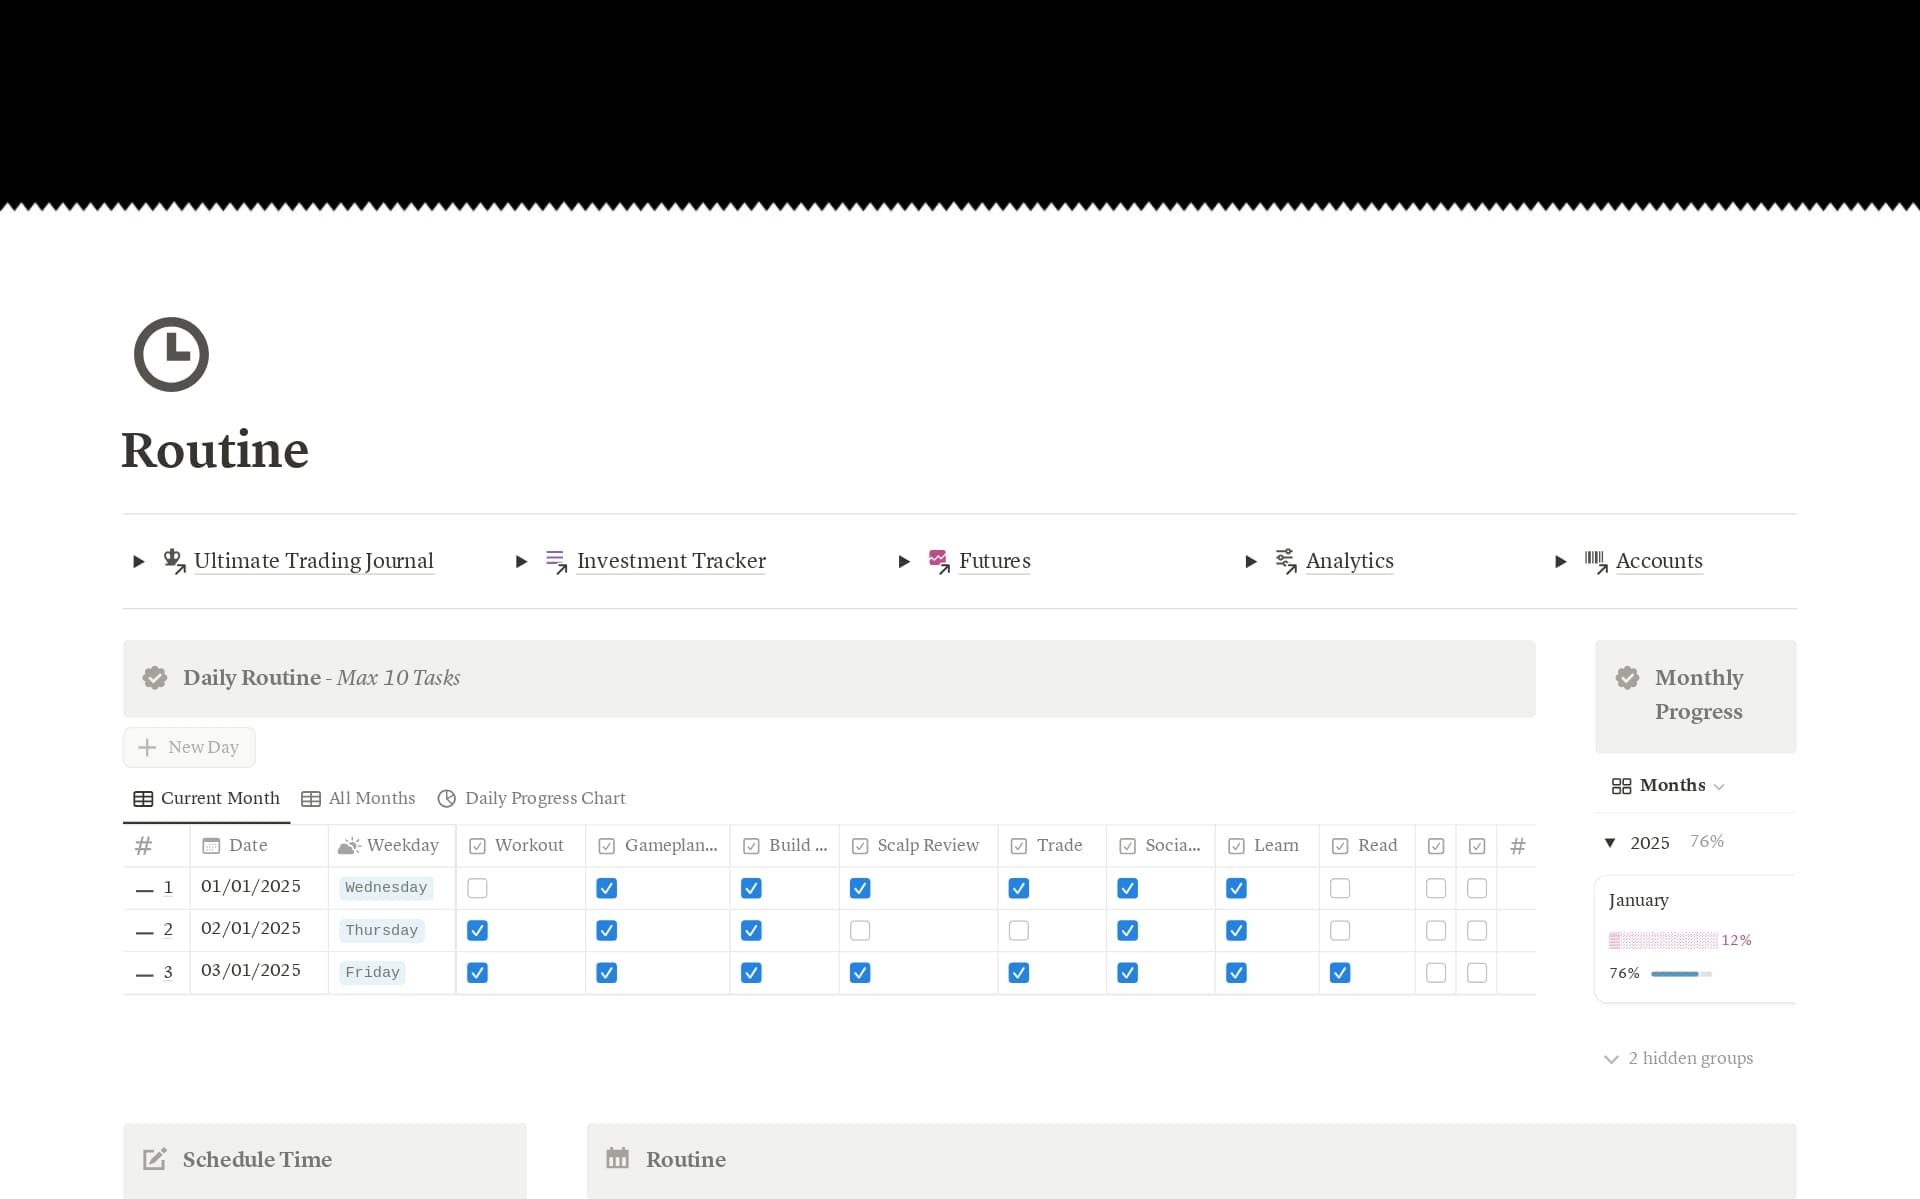Screen dimensions: 1920x1199
Task: Collapse row 1 dash marker
Action: point(144,889)
